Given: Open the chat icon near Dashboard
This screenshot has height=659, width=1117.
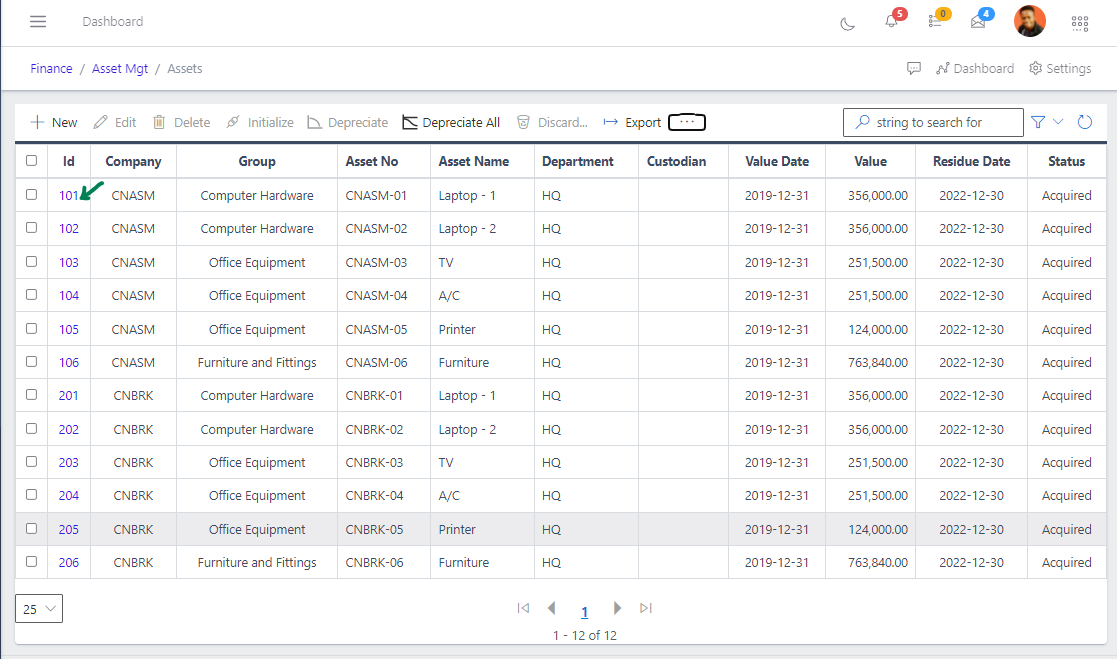Looking at the screenshot, I should pos(914,68).
